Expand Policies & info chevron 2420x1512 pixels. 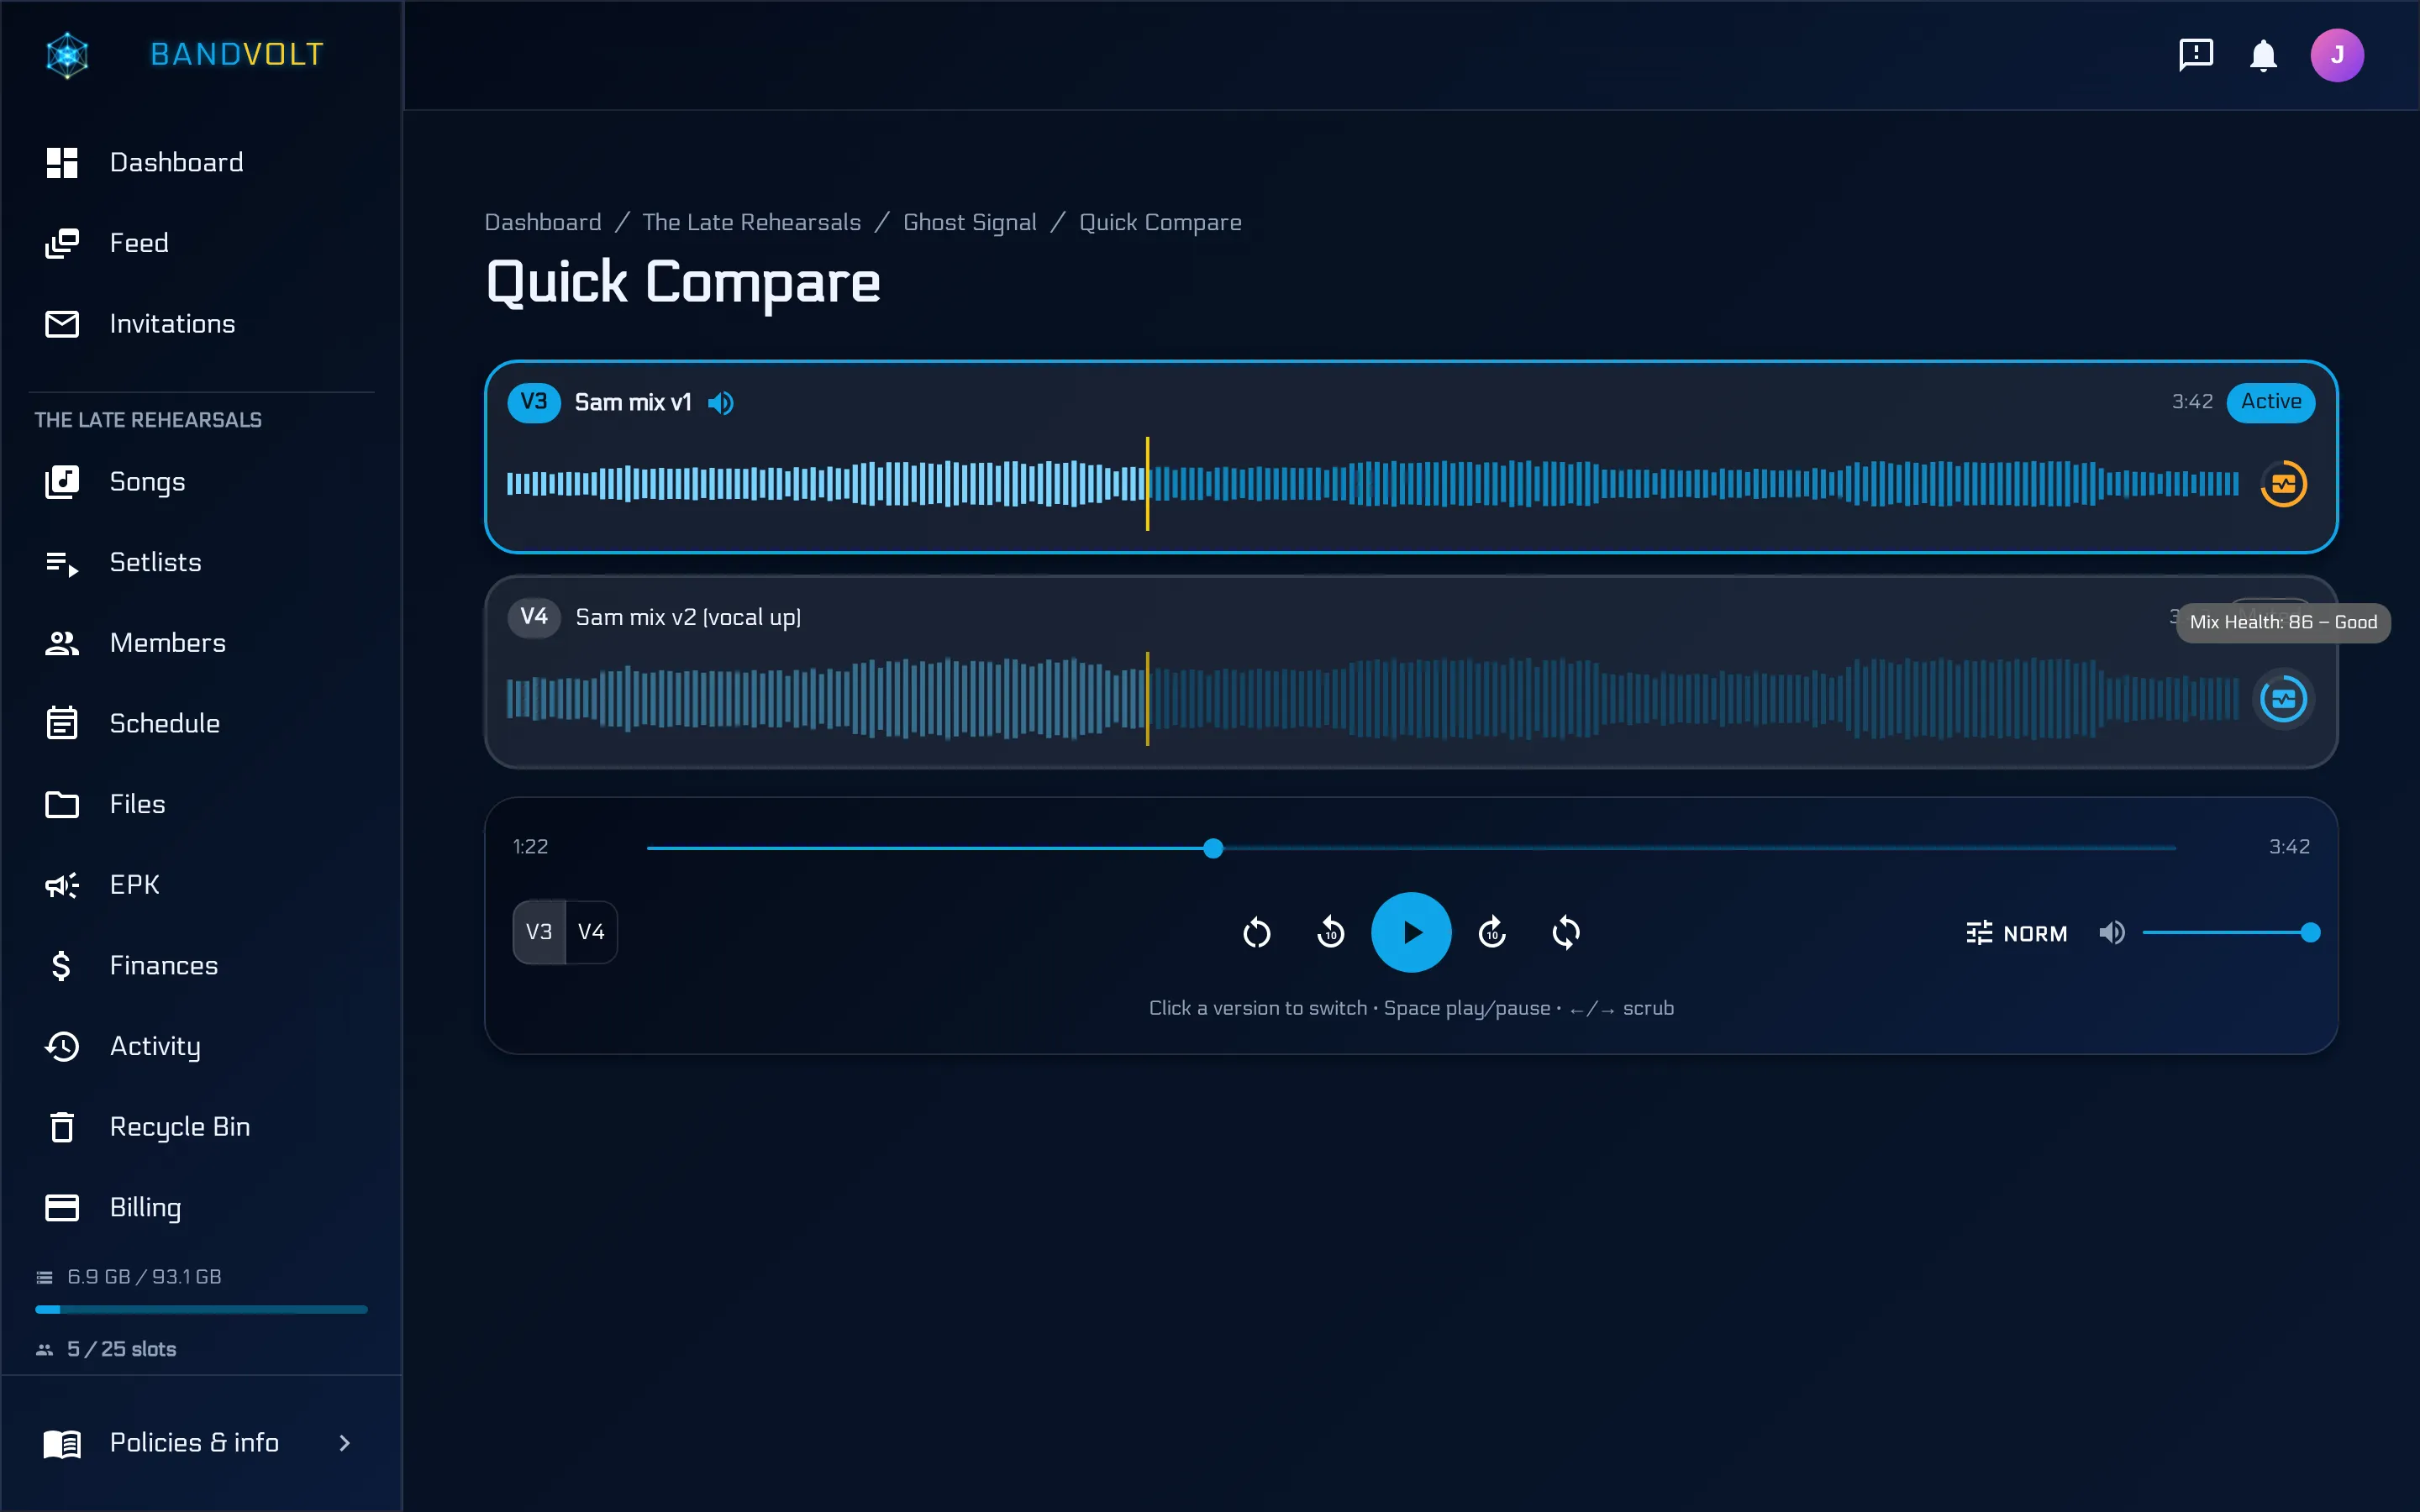tap(344, 1443)
